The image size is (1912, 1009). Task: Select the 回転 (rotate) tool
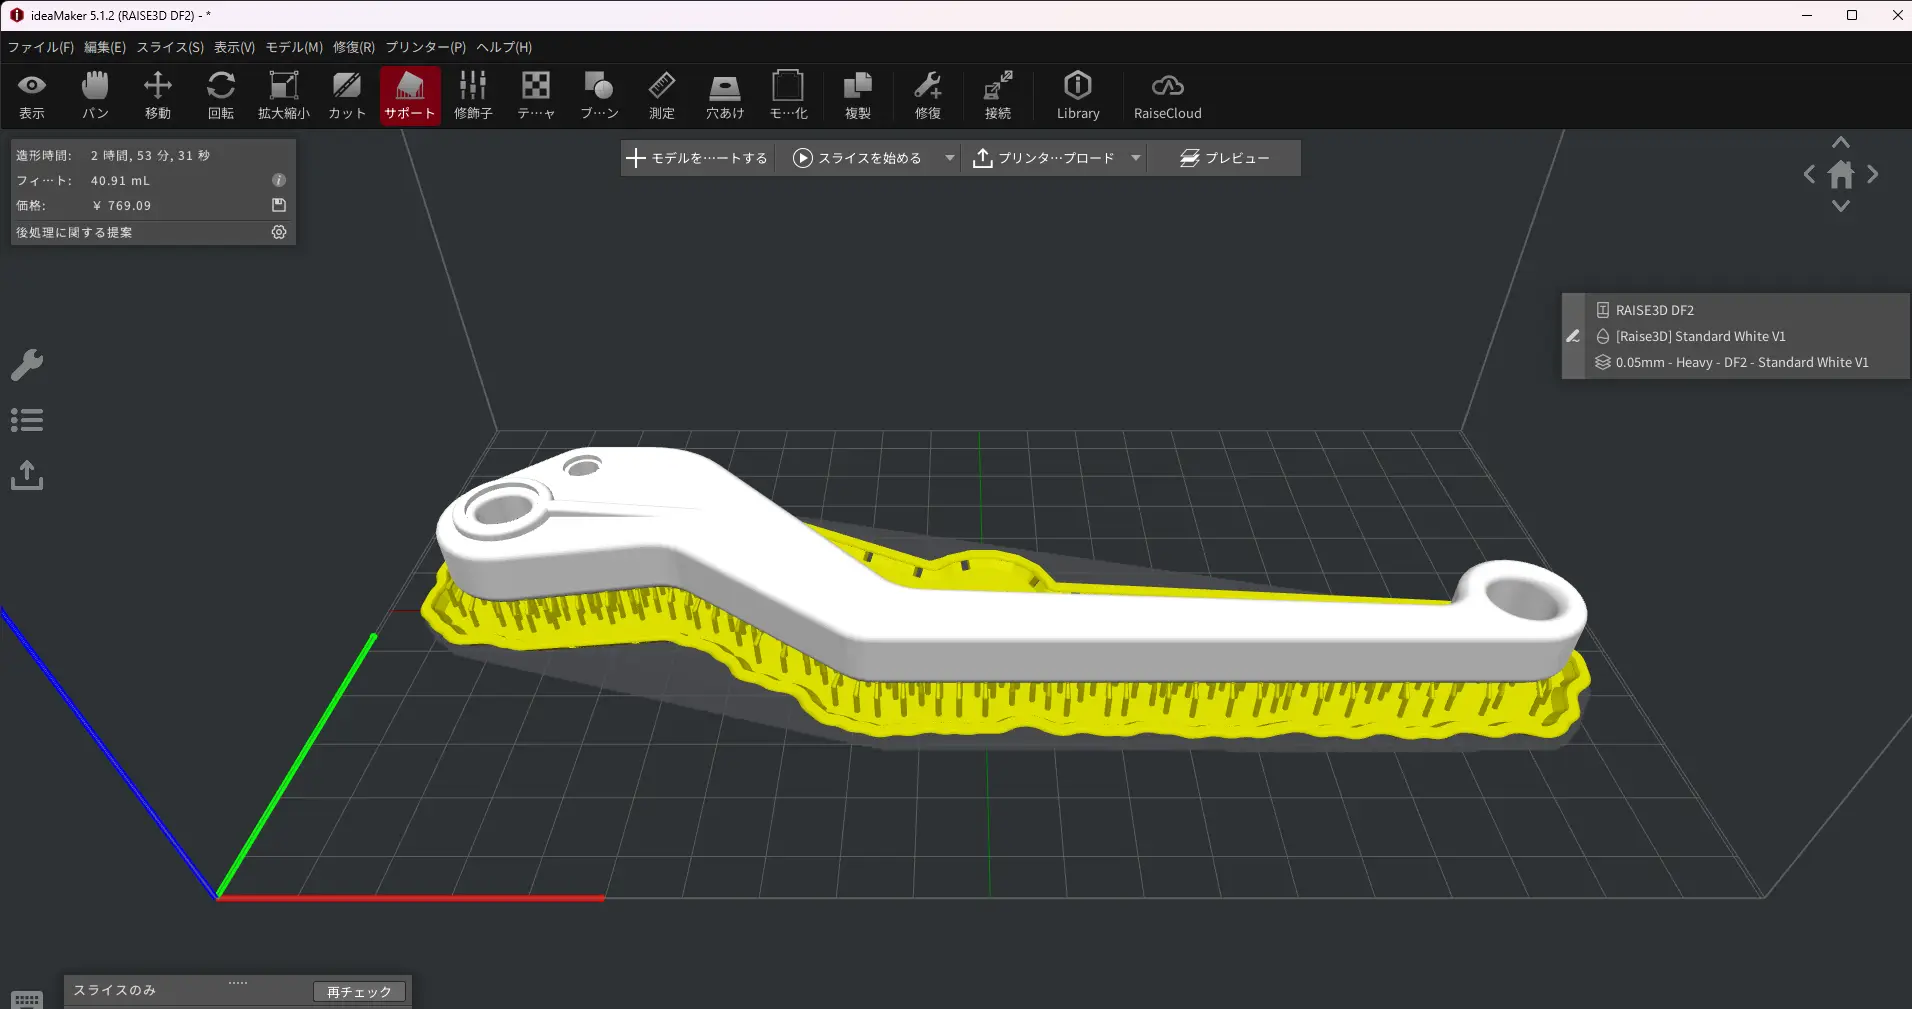click(221, 96)
